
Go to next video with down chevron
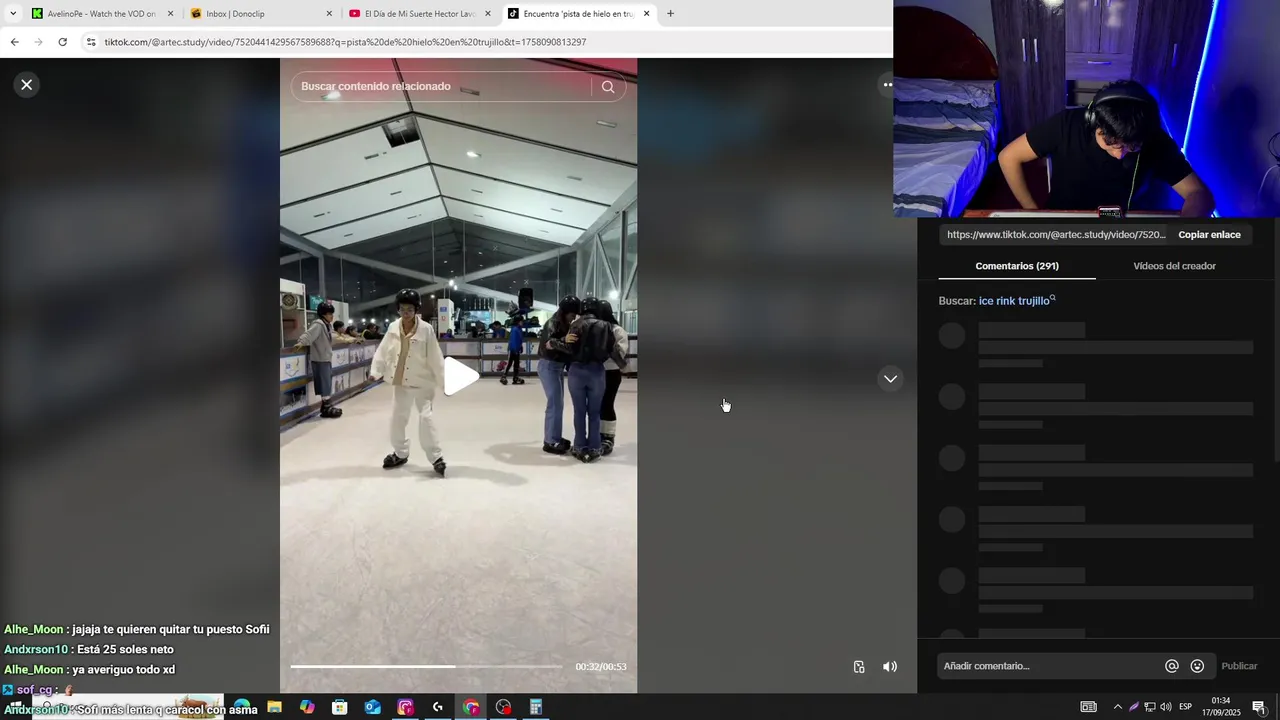click(x=890, y=379)
